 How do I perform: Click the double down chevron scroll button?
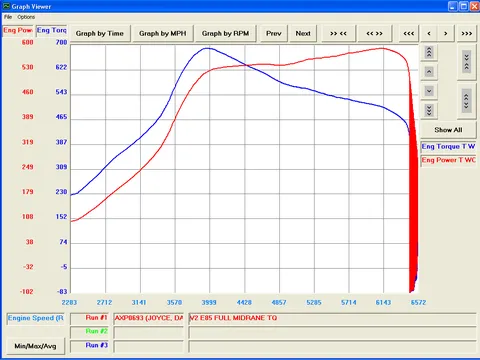429,110
